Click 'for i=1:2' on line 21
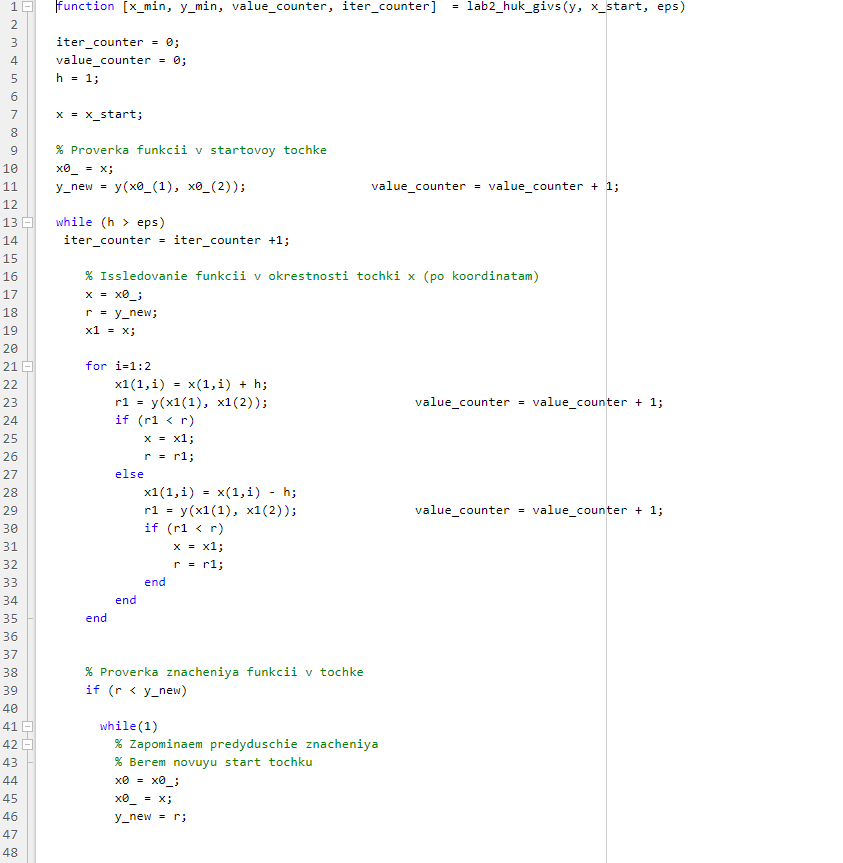 118,366
